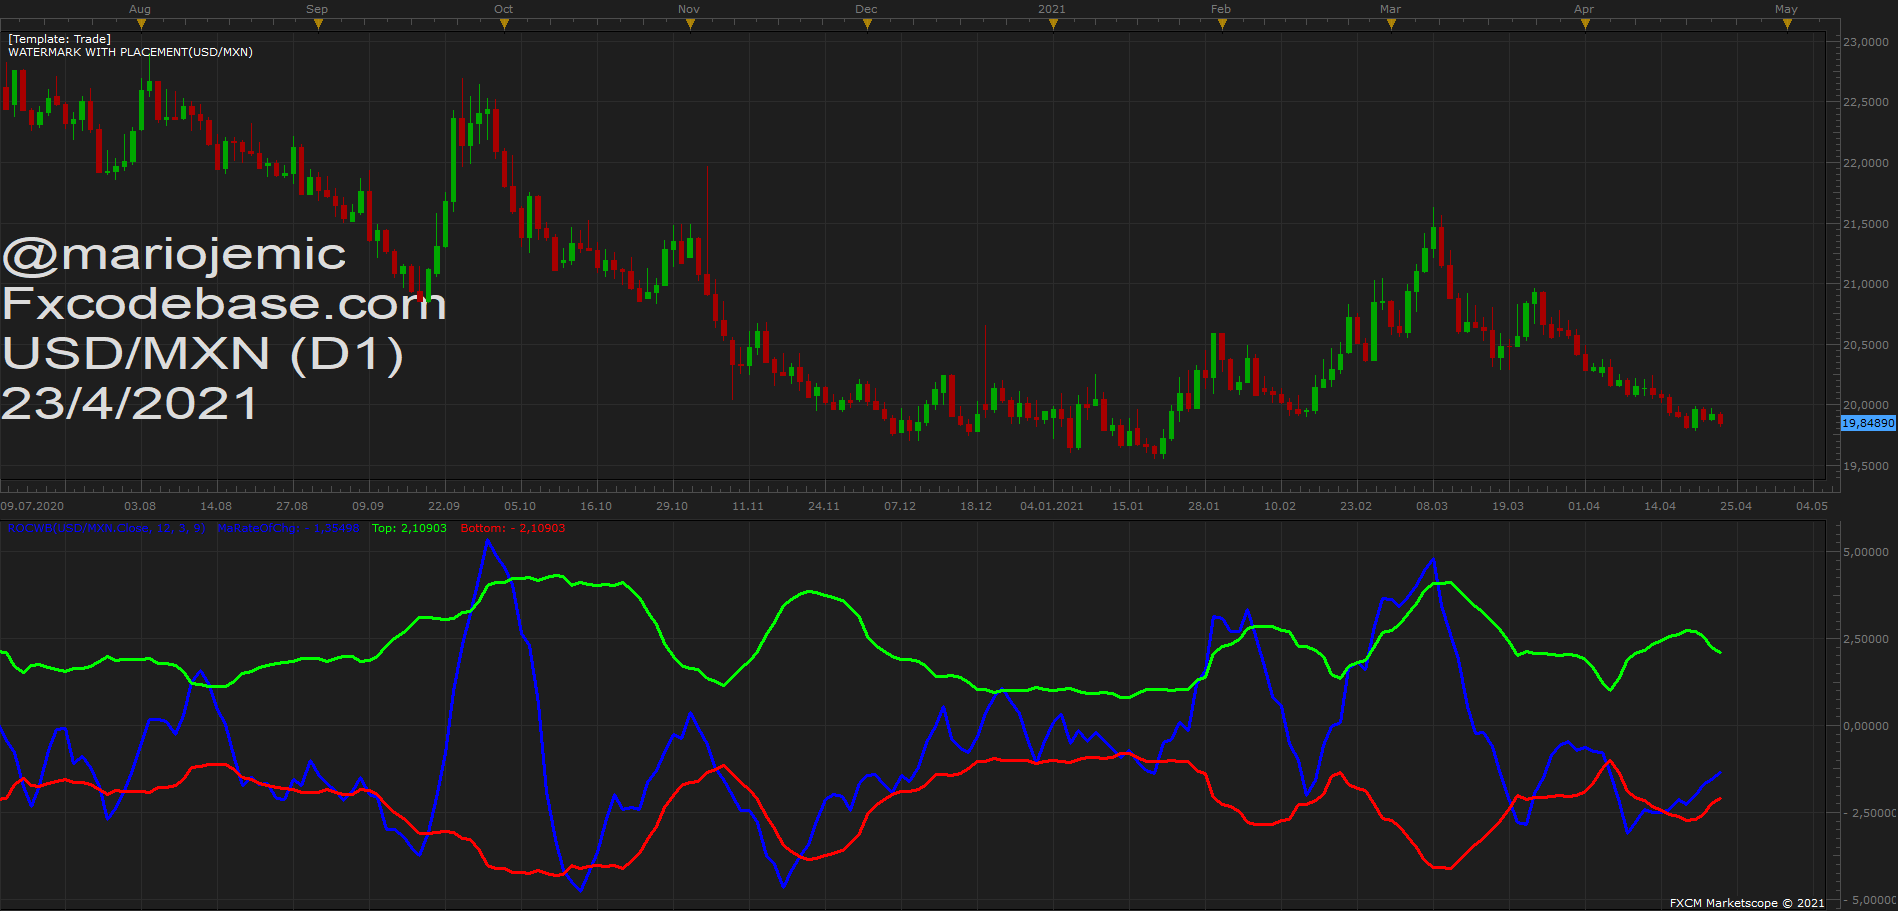Screen dimensions: 1898x911
Task: Click the 22.09 date axis label
Action: [x=444, y=506]
